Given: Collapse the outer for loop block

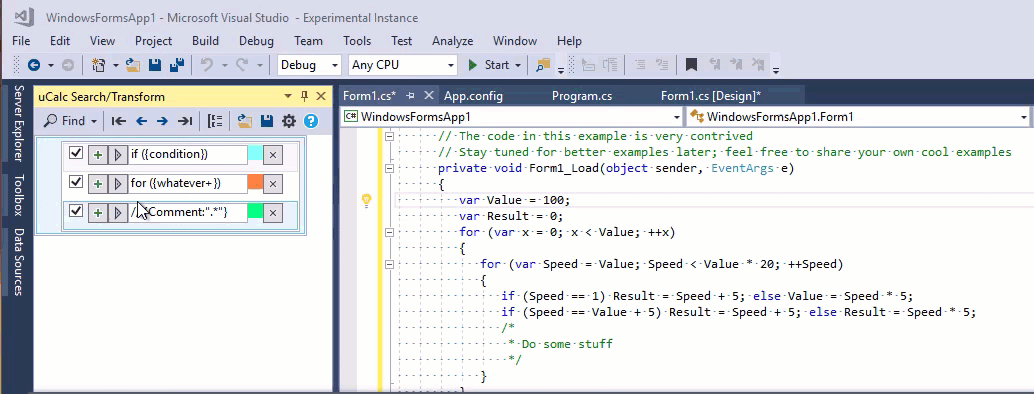Looking at the screenshot, I should point(389,232).
